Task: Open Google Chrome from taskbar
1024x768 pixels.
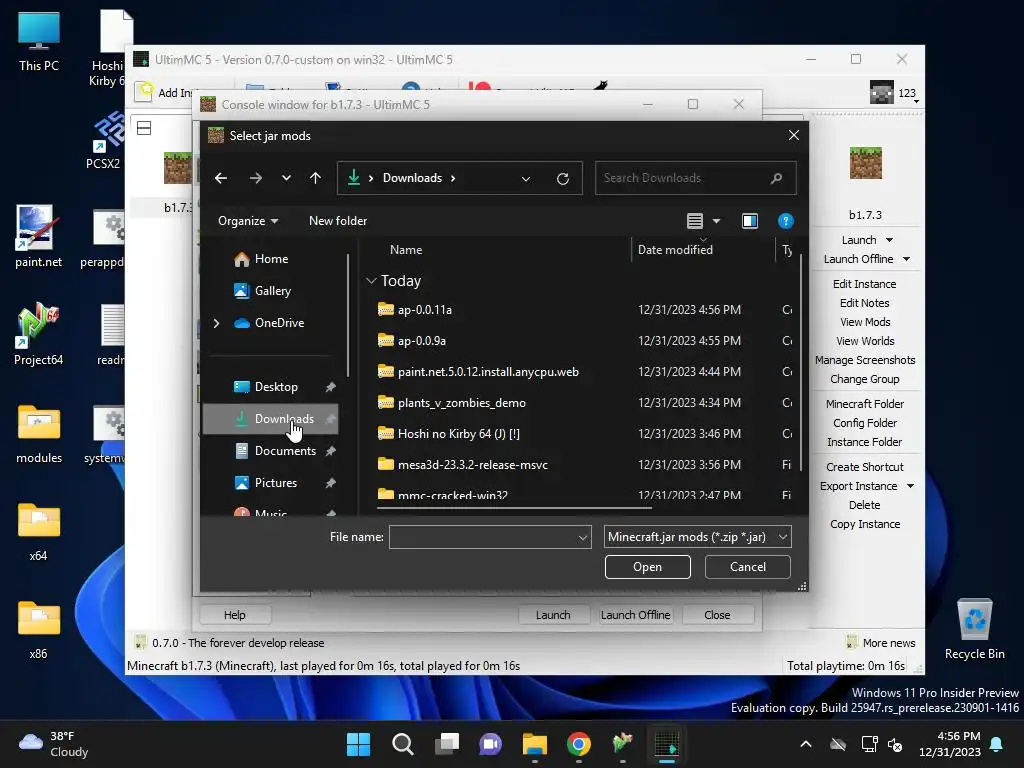Action: pos(578,744)
